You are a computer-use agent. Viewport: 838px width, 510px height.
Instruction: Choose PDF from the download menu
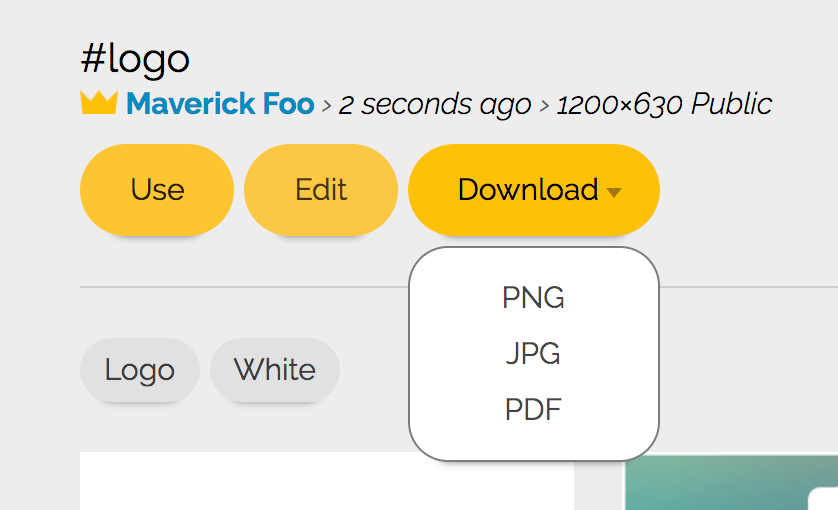click(533, 410)
